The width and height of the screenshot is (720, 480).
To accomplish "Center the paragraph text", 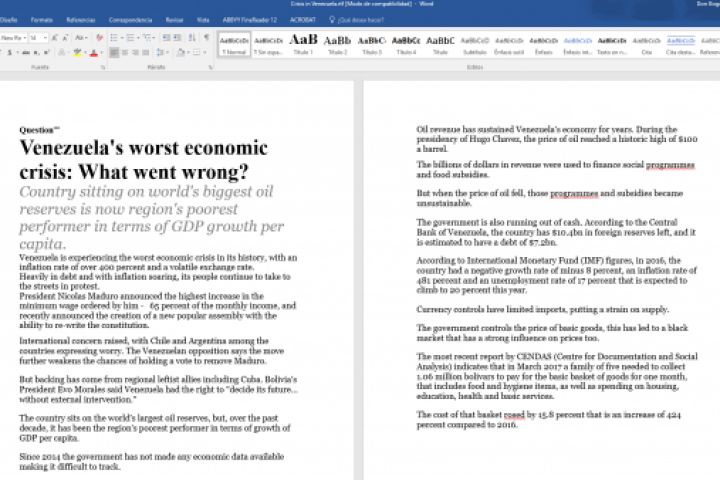I will (x=125, y=53).
